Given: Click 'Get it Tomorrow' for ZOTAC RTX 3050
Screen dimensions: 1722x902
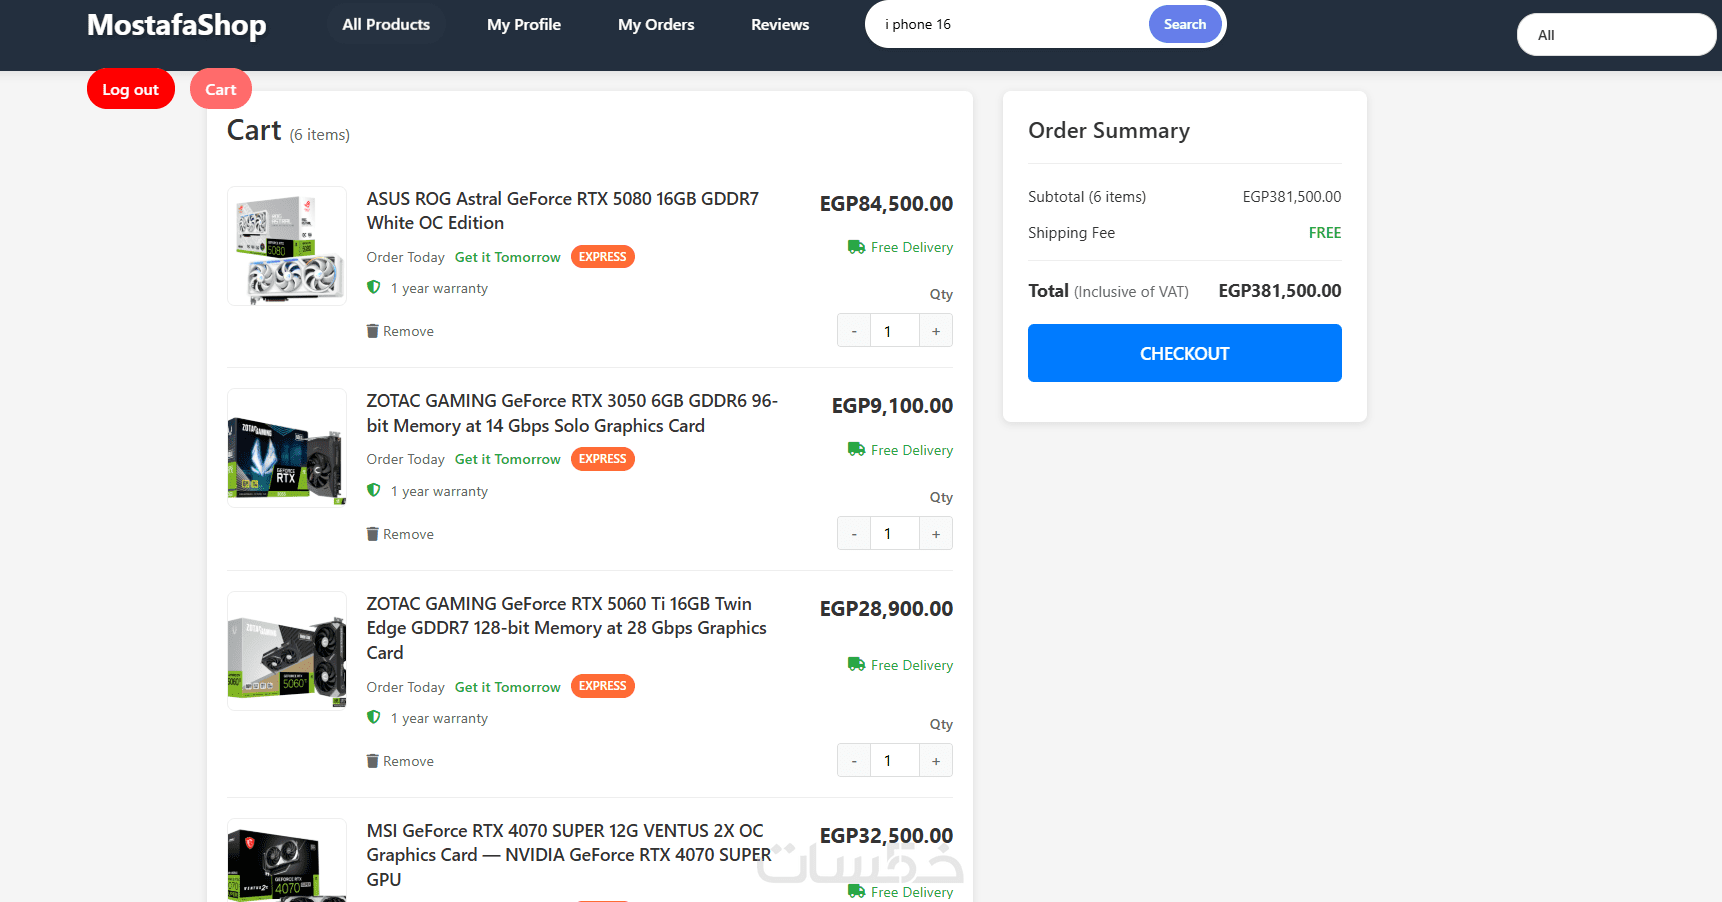Looking at the screenshot, I should click(x=508, y=459).
